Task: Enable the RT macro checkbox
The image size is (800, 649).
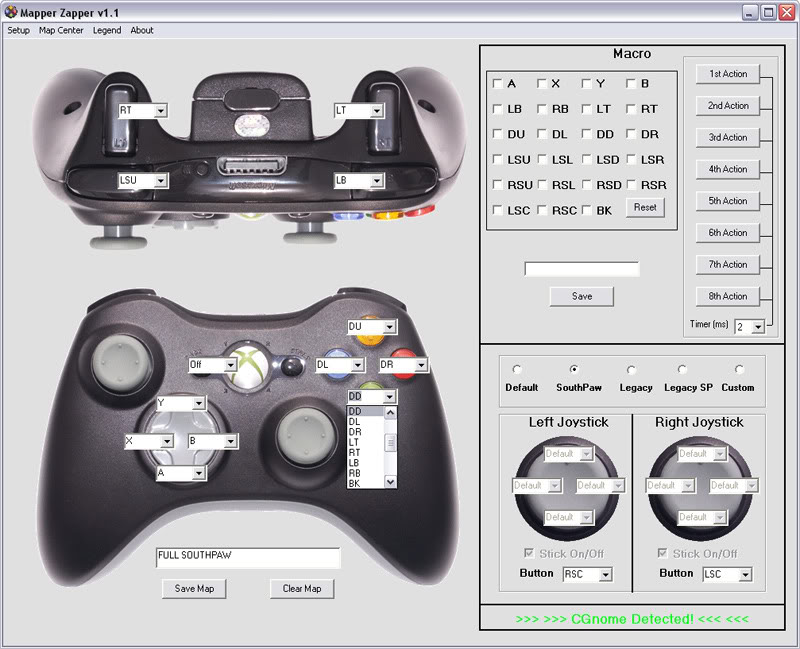Action: pyautogui.click(x=631, y=109)
